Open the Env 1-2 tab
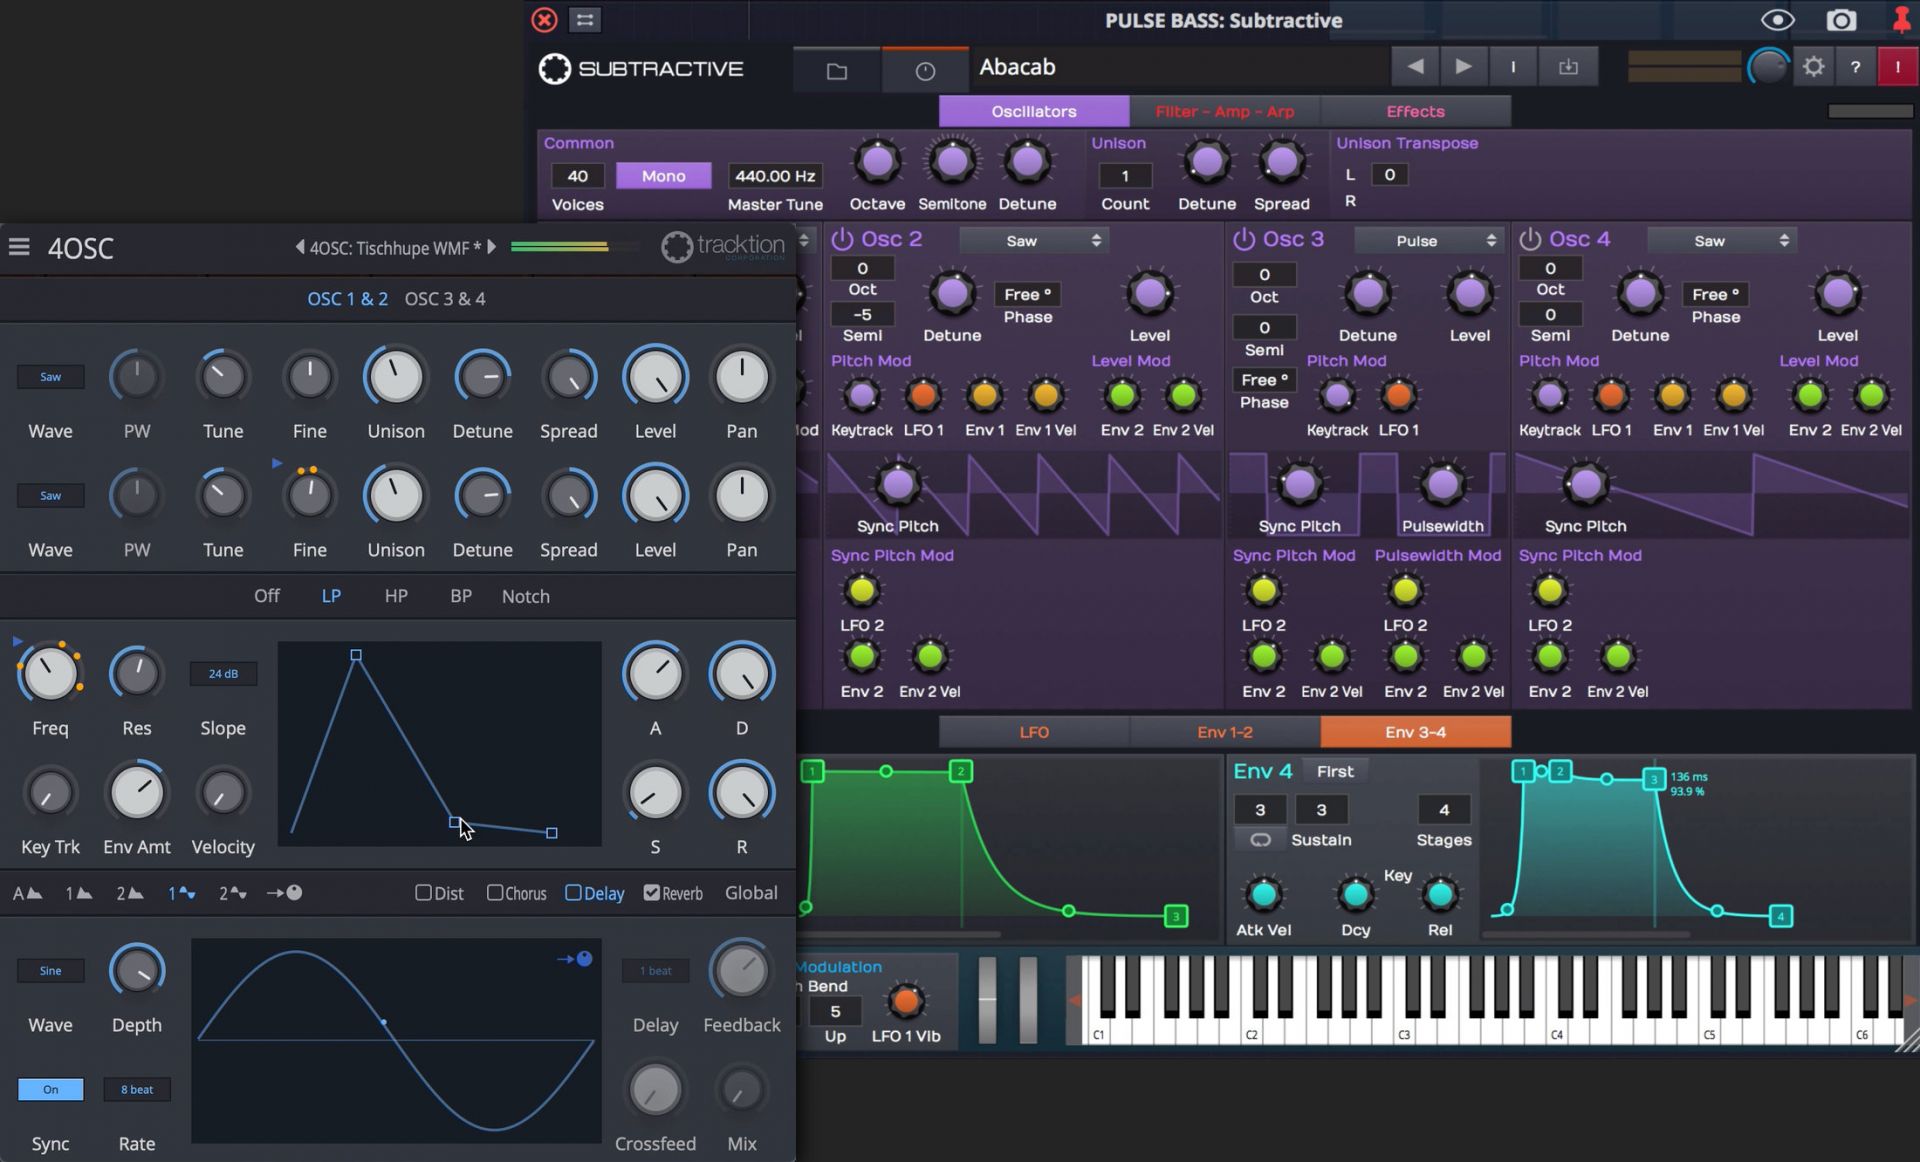Image resolution: width=1920 pixels, height=1162 pixels. click(1224, 732)
